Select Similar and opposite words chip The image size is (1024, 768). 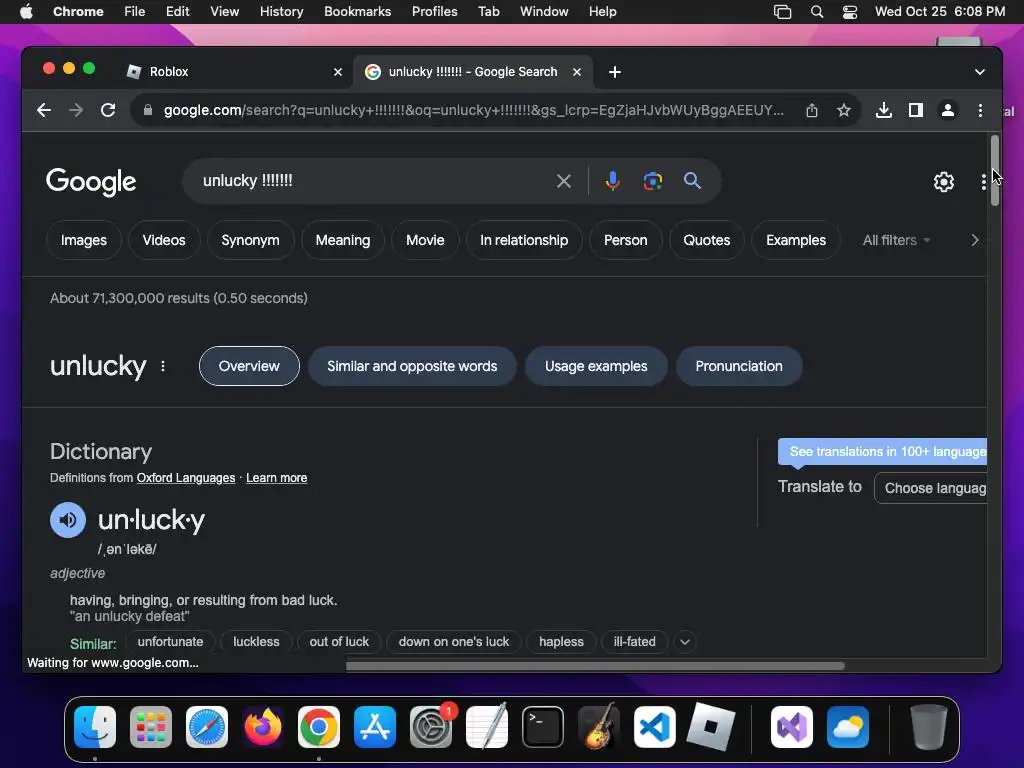pyautogui.click(x=412, y=366)
